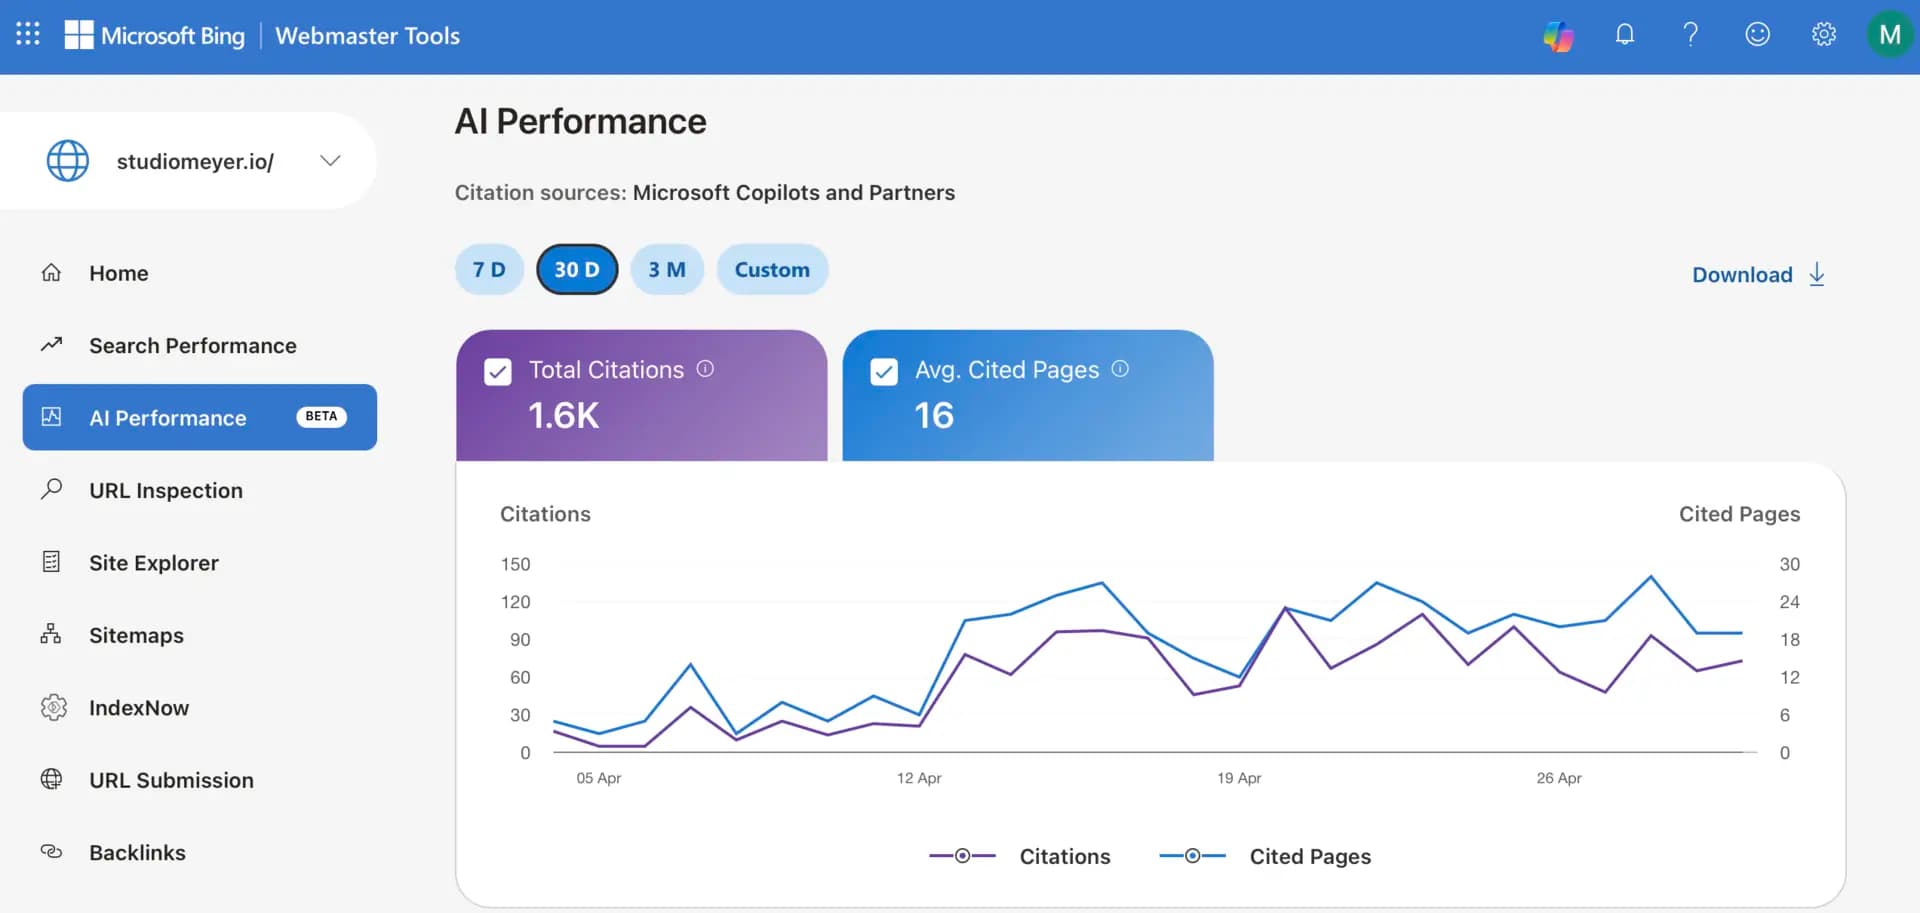Click the Home house icon
Screen dimensions: 1920x913
tap(51, 272)
